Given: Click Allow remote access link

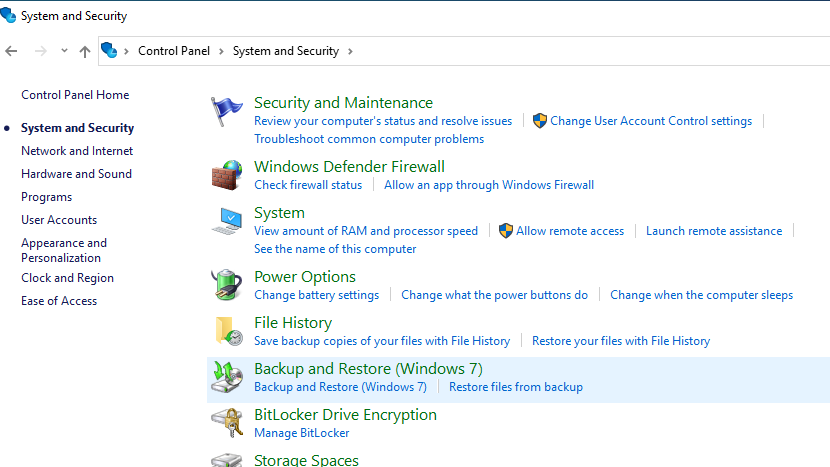Looking at the screenshot, I should (570, 231).
